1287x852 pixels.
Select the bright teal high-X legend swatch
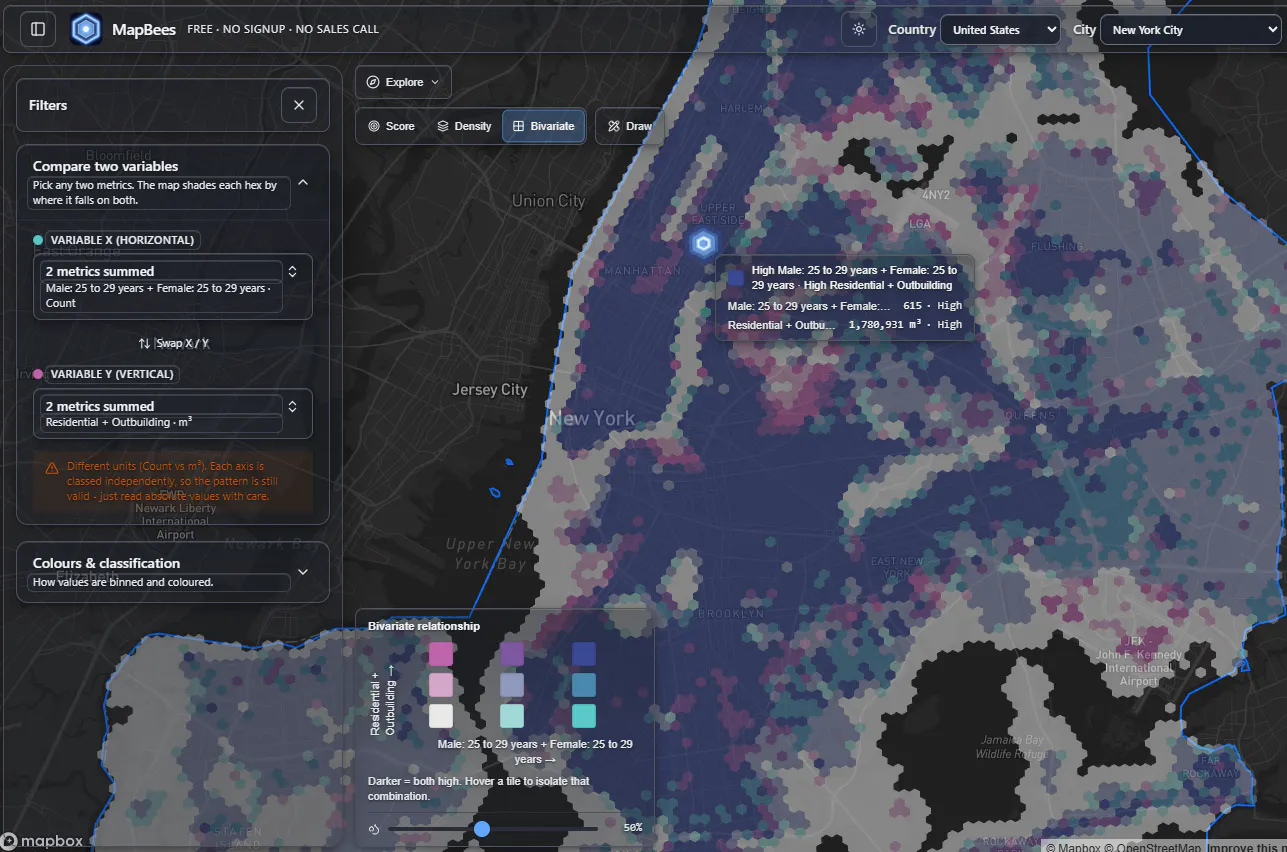click(584, 716)
